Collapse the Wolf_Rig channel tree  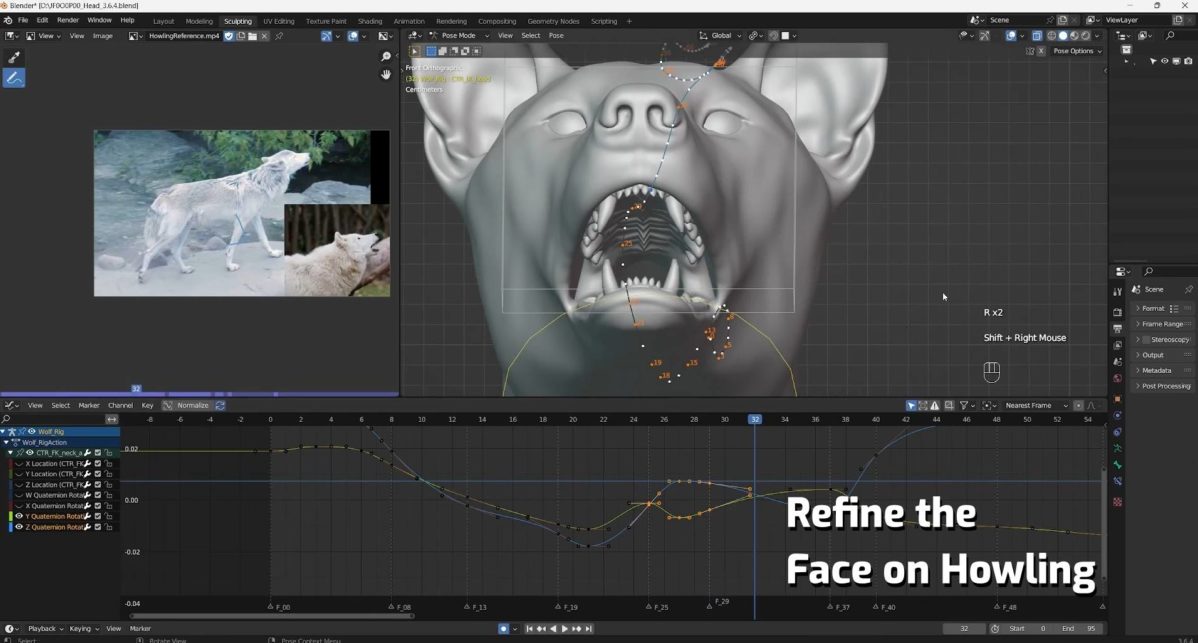[x=4, y=431]
